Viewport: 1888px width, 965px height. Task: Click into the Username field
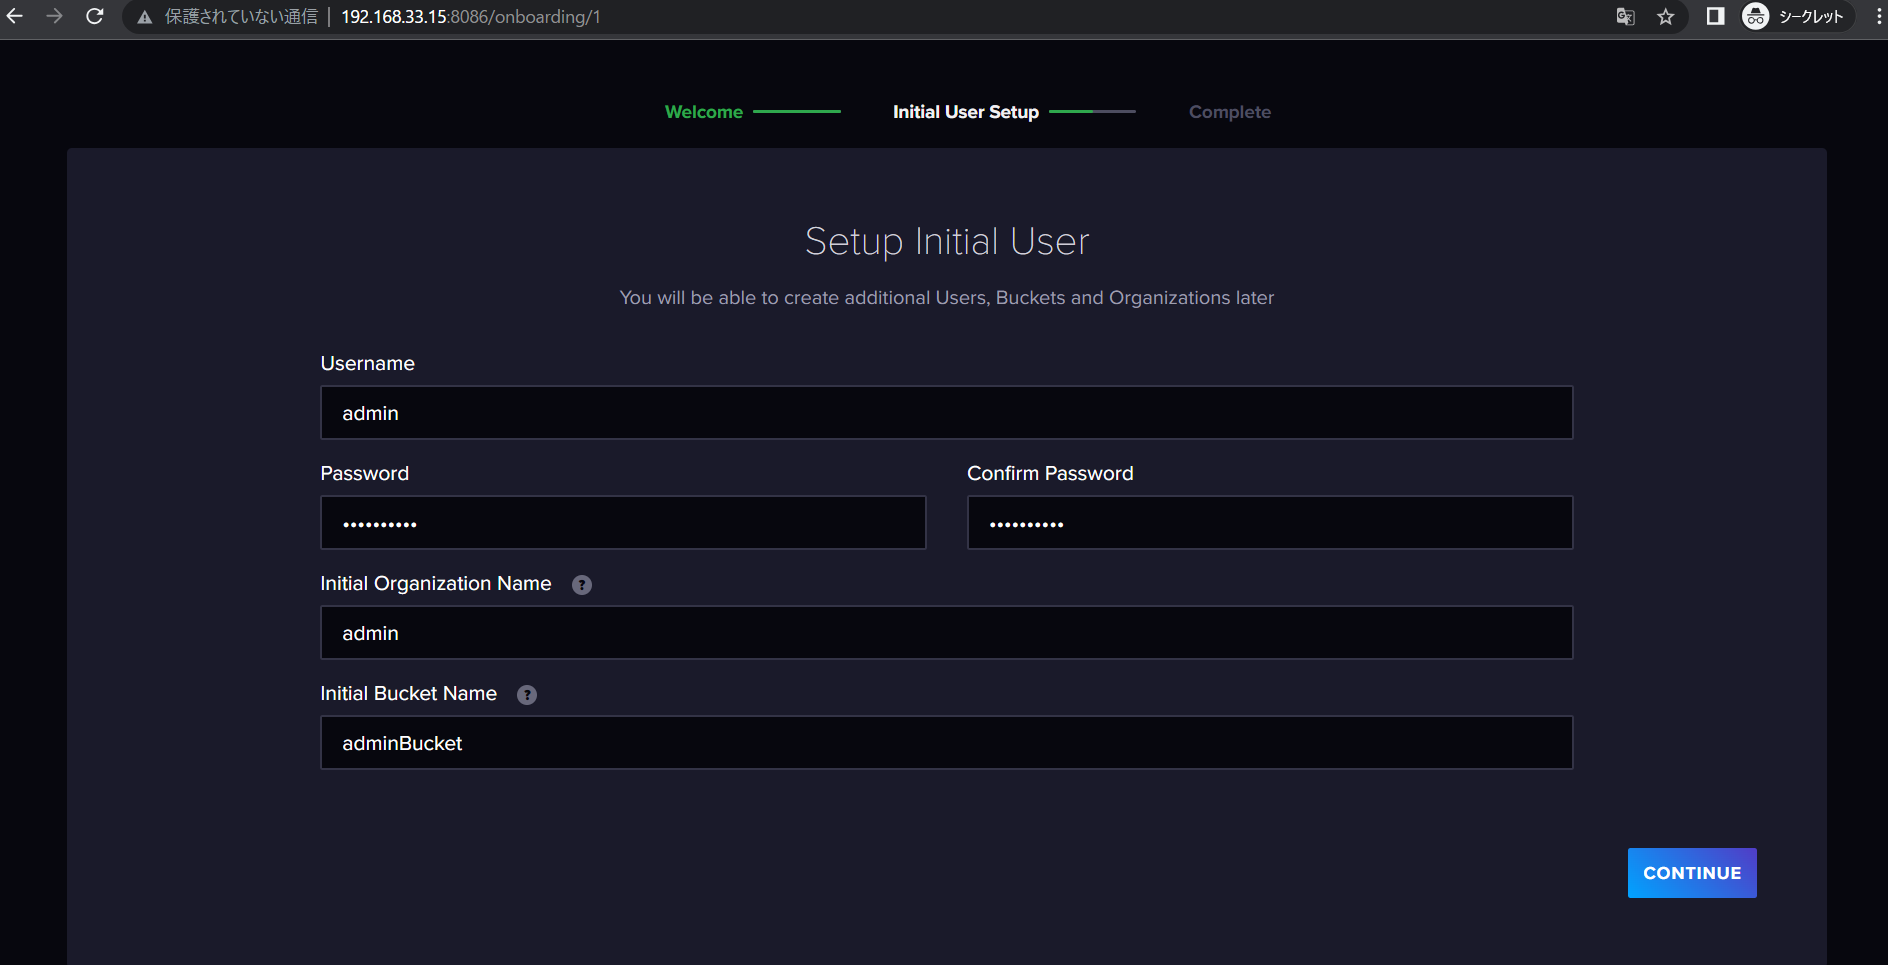click(x=945, y=413)
